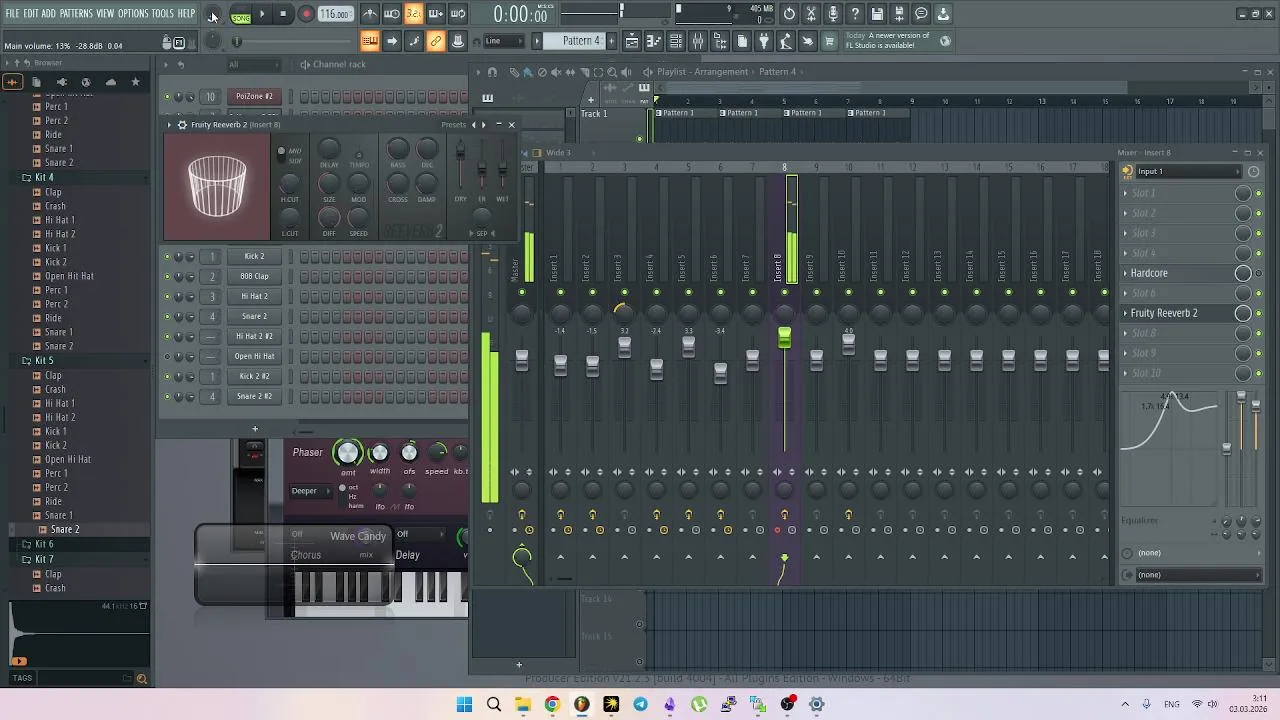This screenshot has height=720, width=1280.
Task: Toggle mute LED of 808 Clap channel
Action: click(167, 277)
